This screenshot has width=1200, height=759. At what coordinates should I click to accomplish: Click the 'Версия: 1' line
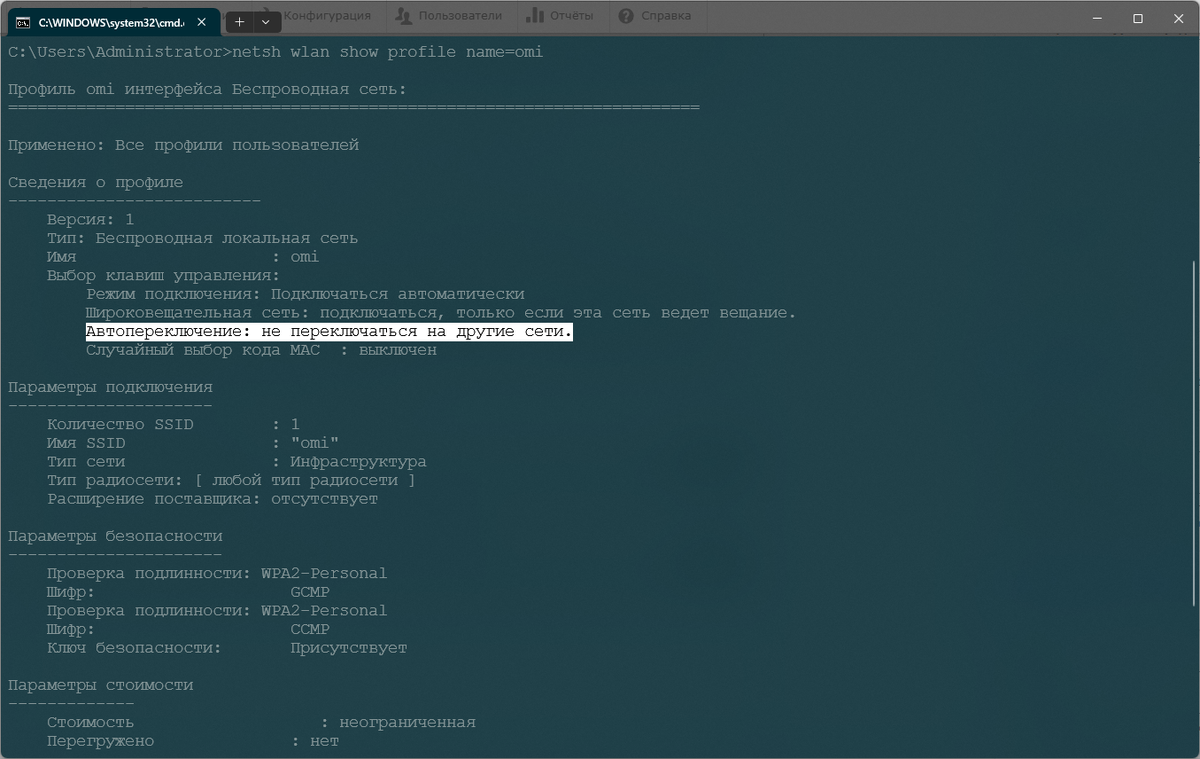(x=90, y=220)
